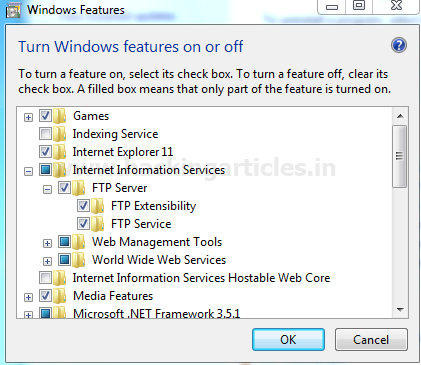Viewport: 421px width, 365px height.
Task: Expand the Games tree node
Action: point(28,117)
